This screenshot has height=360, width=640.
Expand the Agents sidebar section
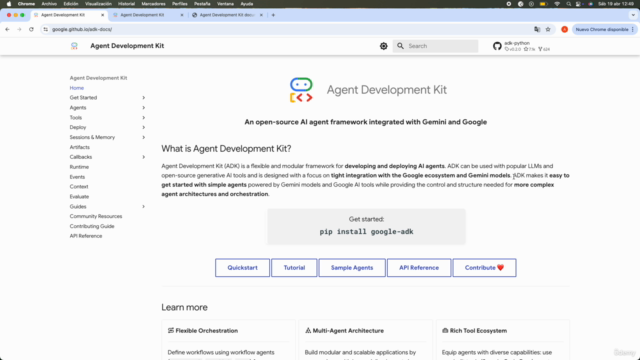click(x=143, y=108)
